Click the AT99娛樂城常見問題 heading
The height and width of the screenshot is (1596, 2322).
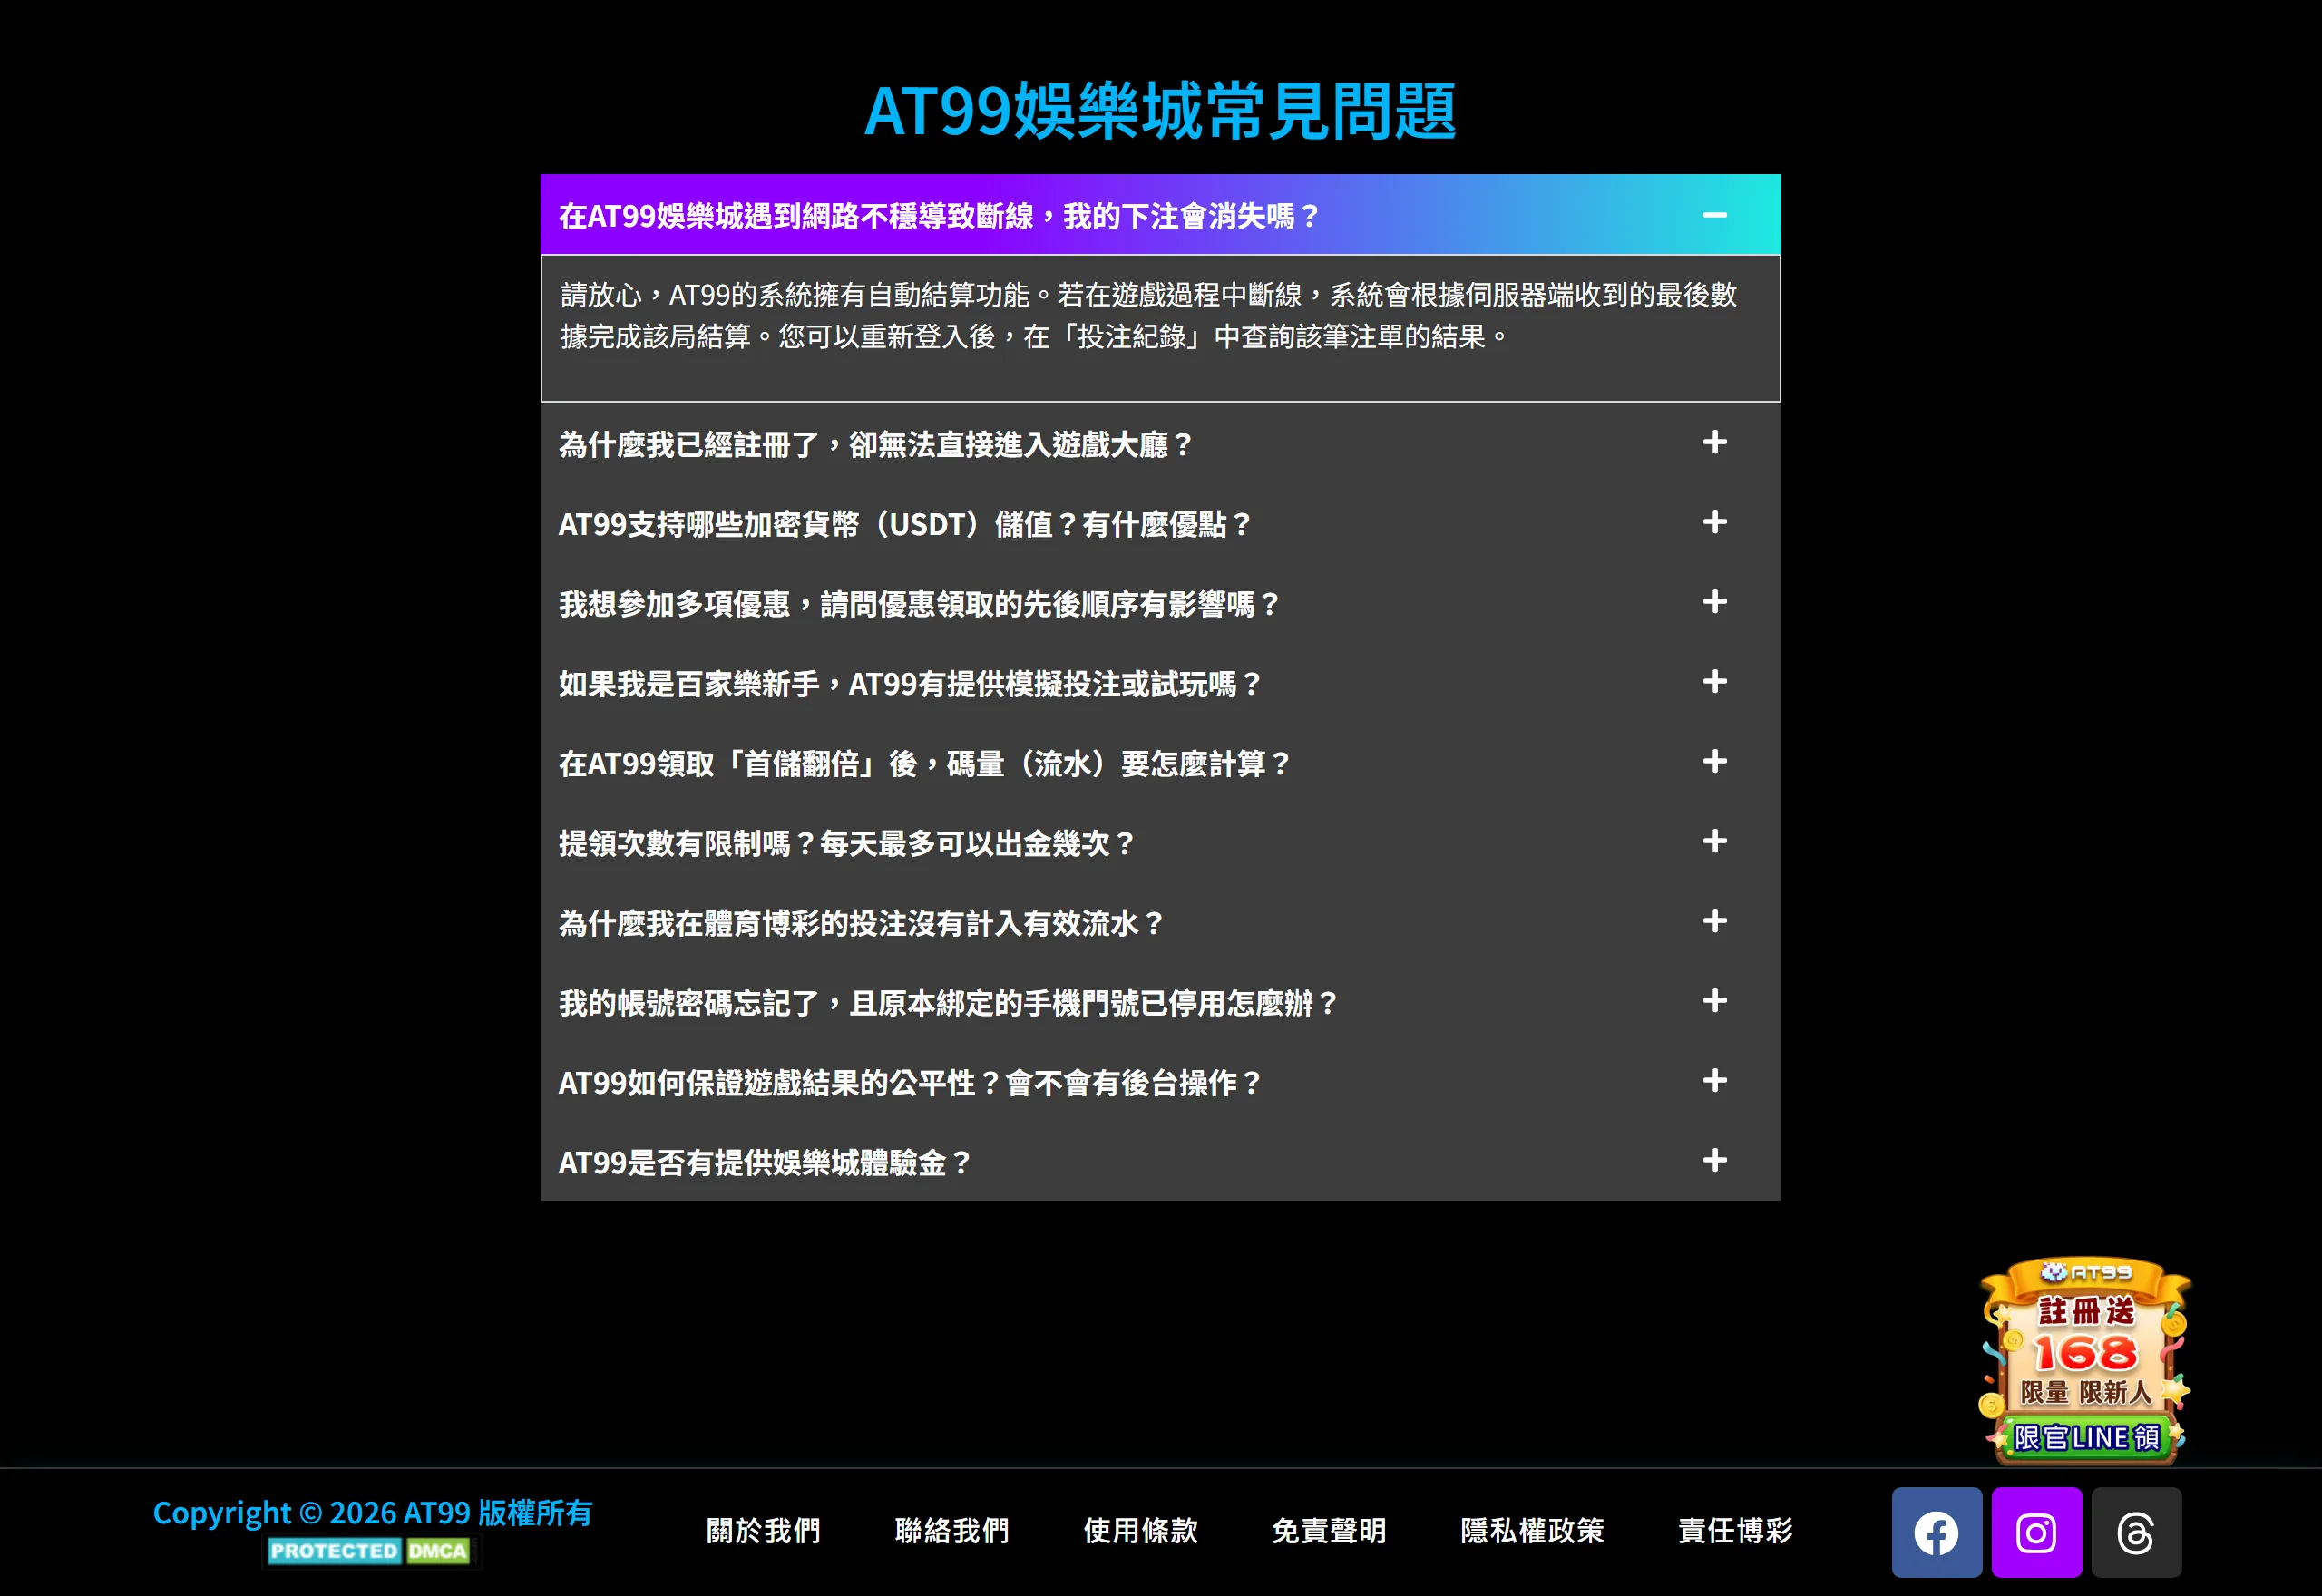tap(1160, 110)
